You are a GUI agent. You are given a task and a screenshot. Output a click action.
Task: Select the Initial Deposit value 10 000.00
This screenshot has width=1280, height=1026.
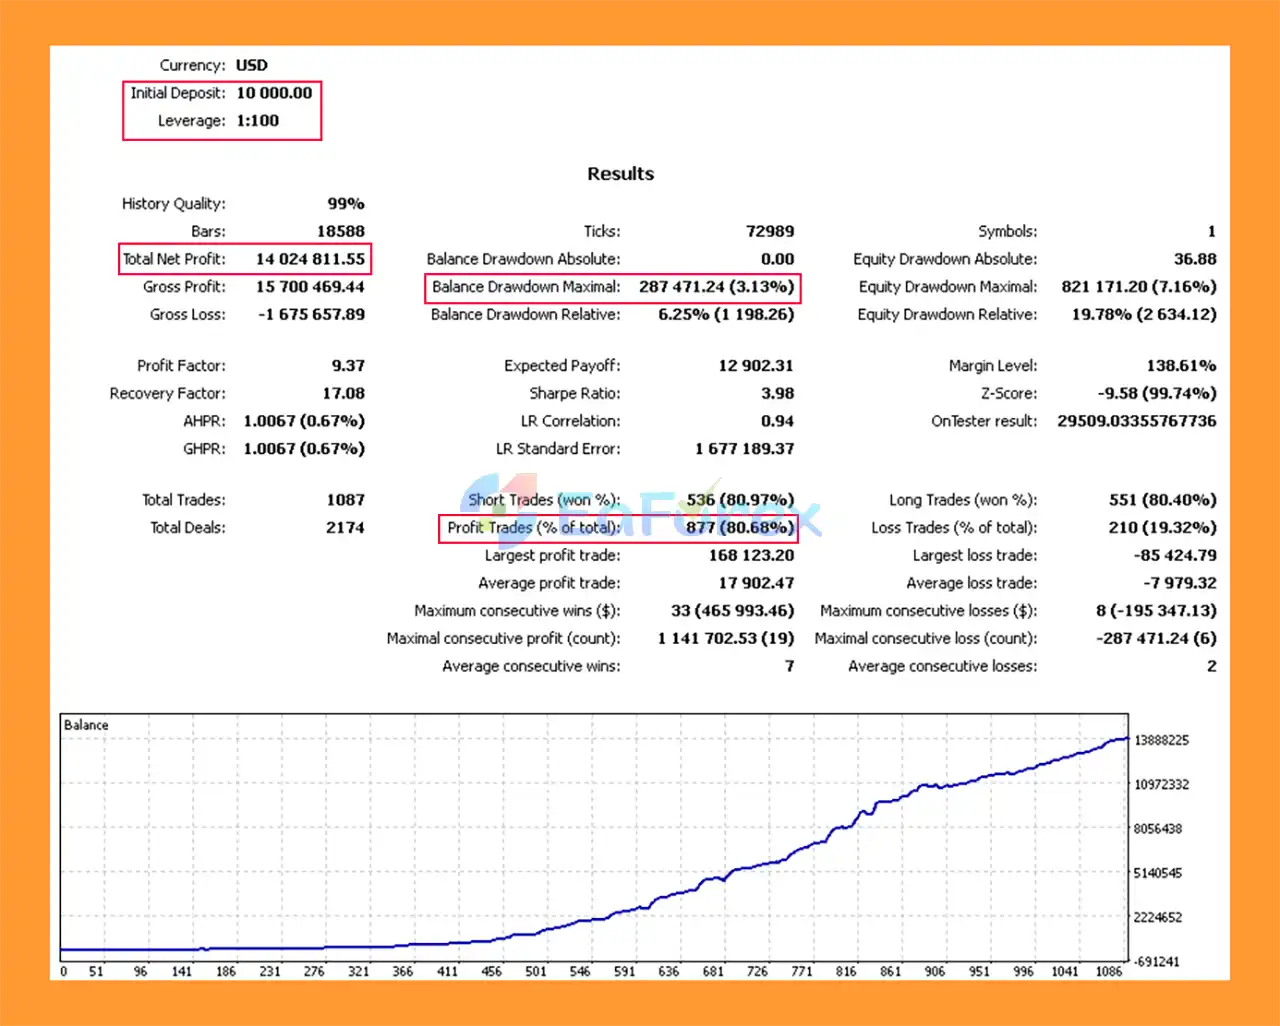click(274, 93)
